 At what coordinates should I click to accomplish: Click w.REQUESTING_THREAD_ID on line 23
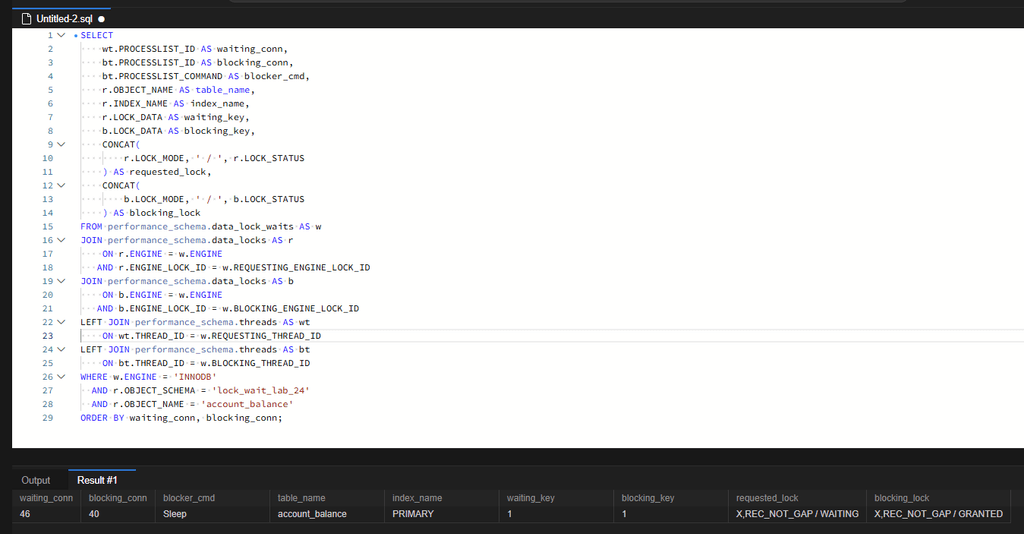click(x=261, y=336)
